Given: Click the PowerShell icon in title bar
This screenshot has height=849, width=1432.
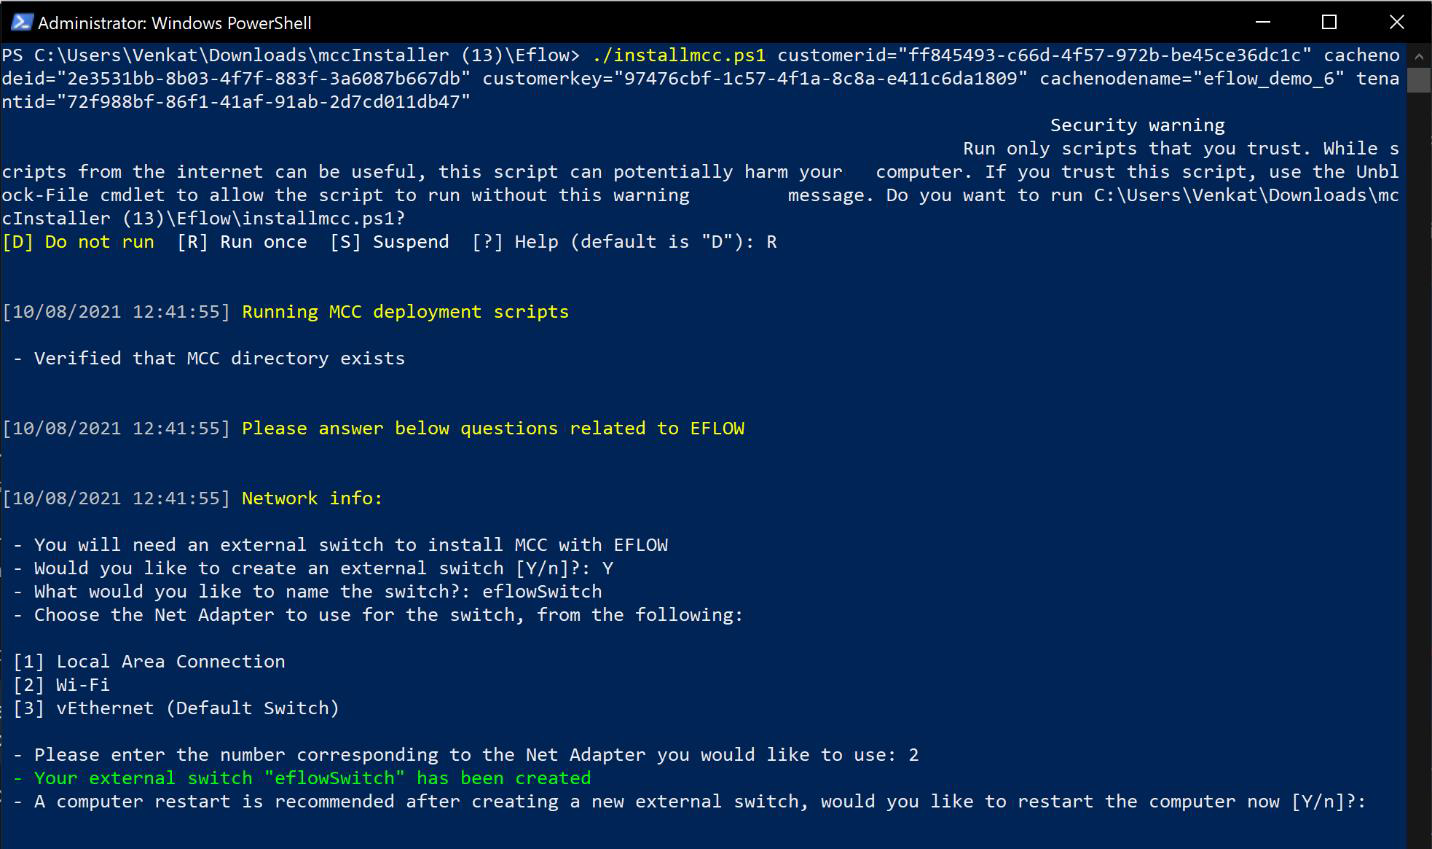Looking at the screenshot, I should (x=21, y=22).
